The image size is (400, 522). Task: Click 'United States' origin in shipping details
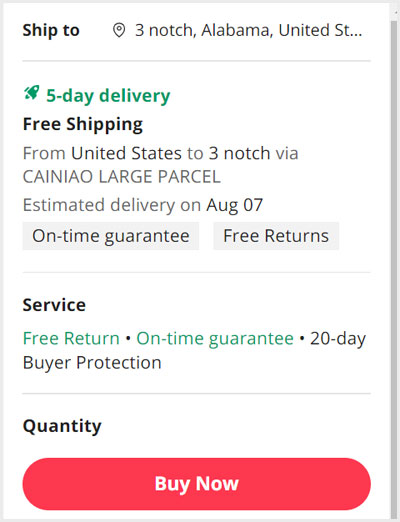click(126, 153)
